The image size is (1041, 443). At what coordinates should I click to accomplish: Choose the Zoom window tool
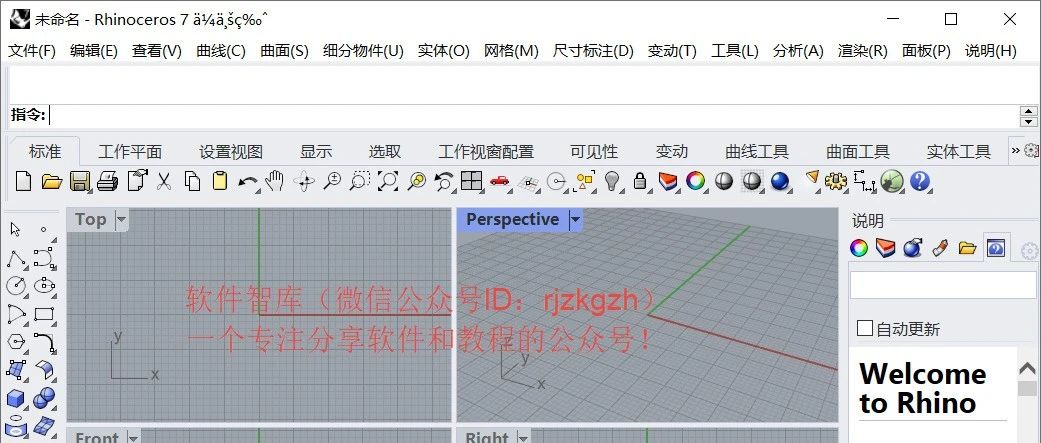point(360,181)
